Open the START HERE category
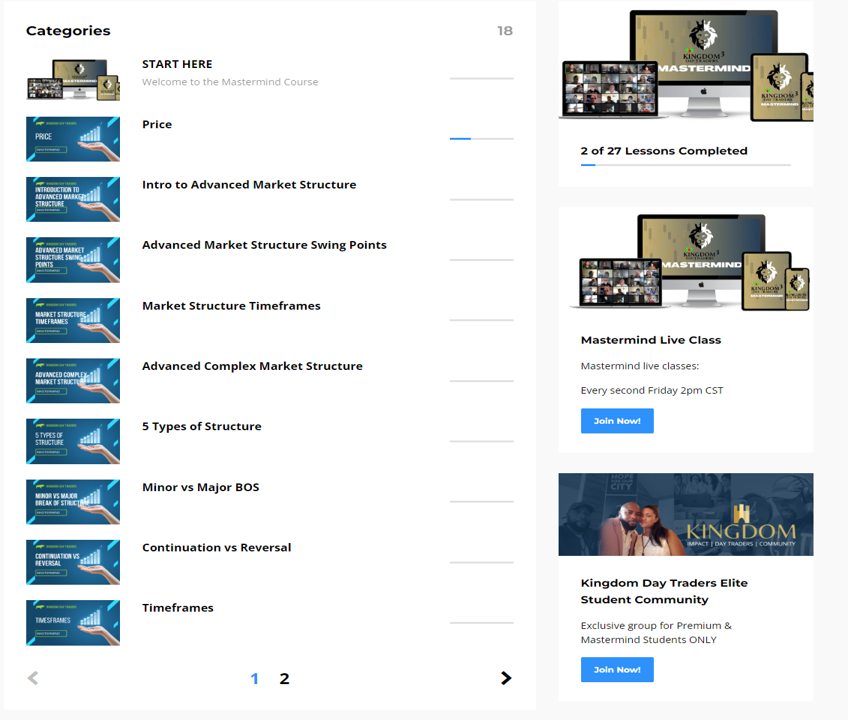 [177, 64]
